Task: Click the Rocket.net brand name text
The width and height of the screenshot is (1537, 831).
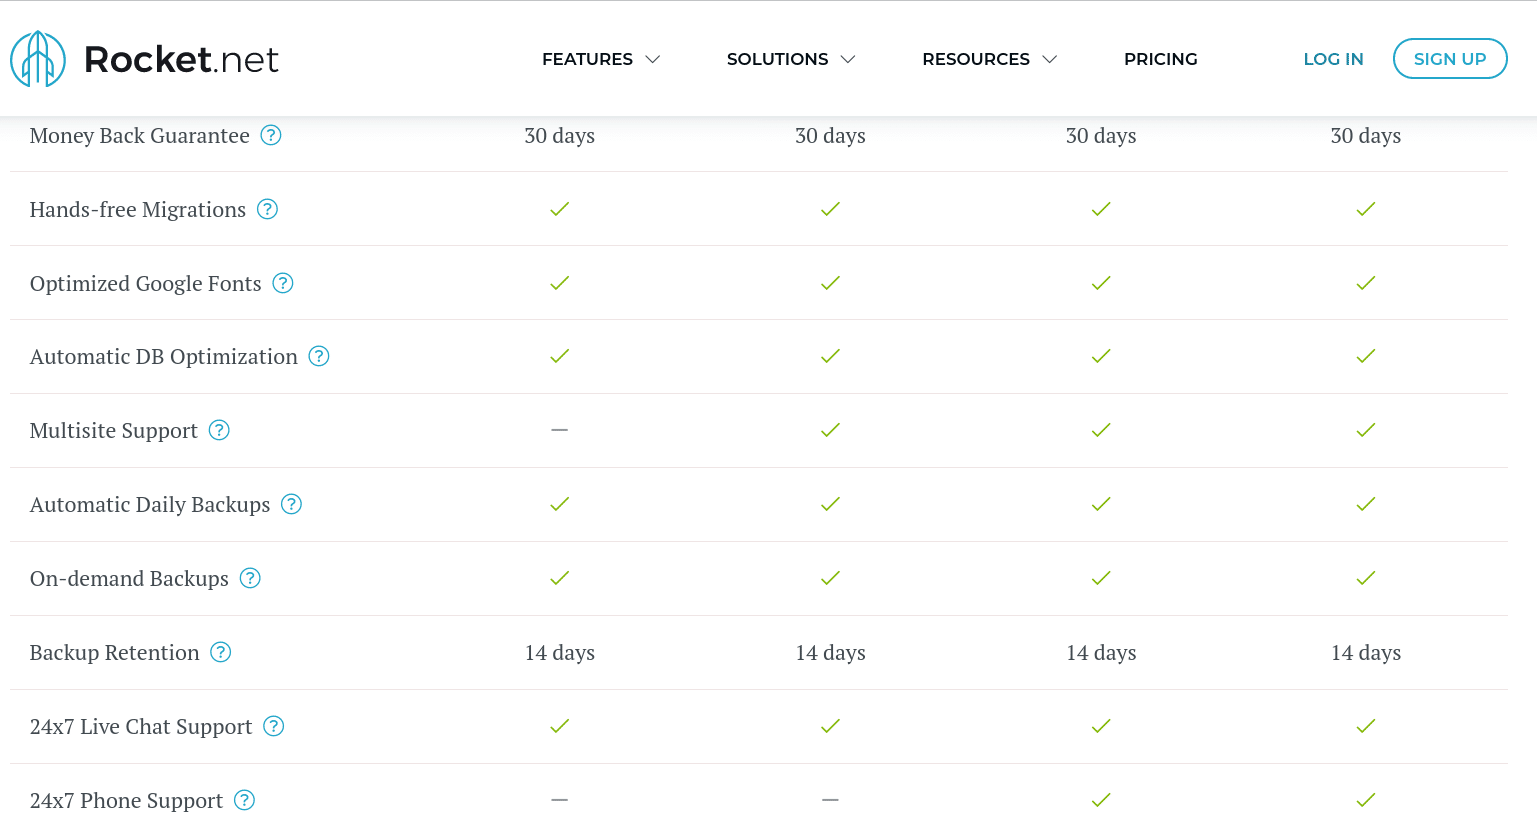Action: click(x=181, y=60)
